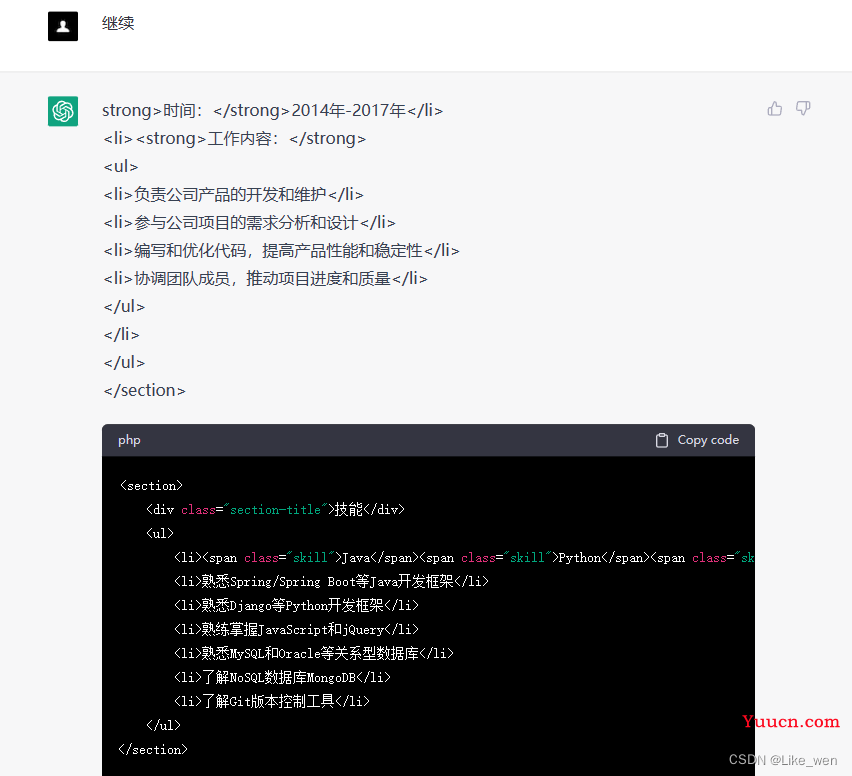Click the code line 熟悉Django等Python开发框架
852x776 pixels.
tap(297, 605)
